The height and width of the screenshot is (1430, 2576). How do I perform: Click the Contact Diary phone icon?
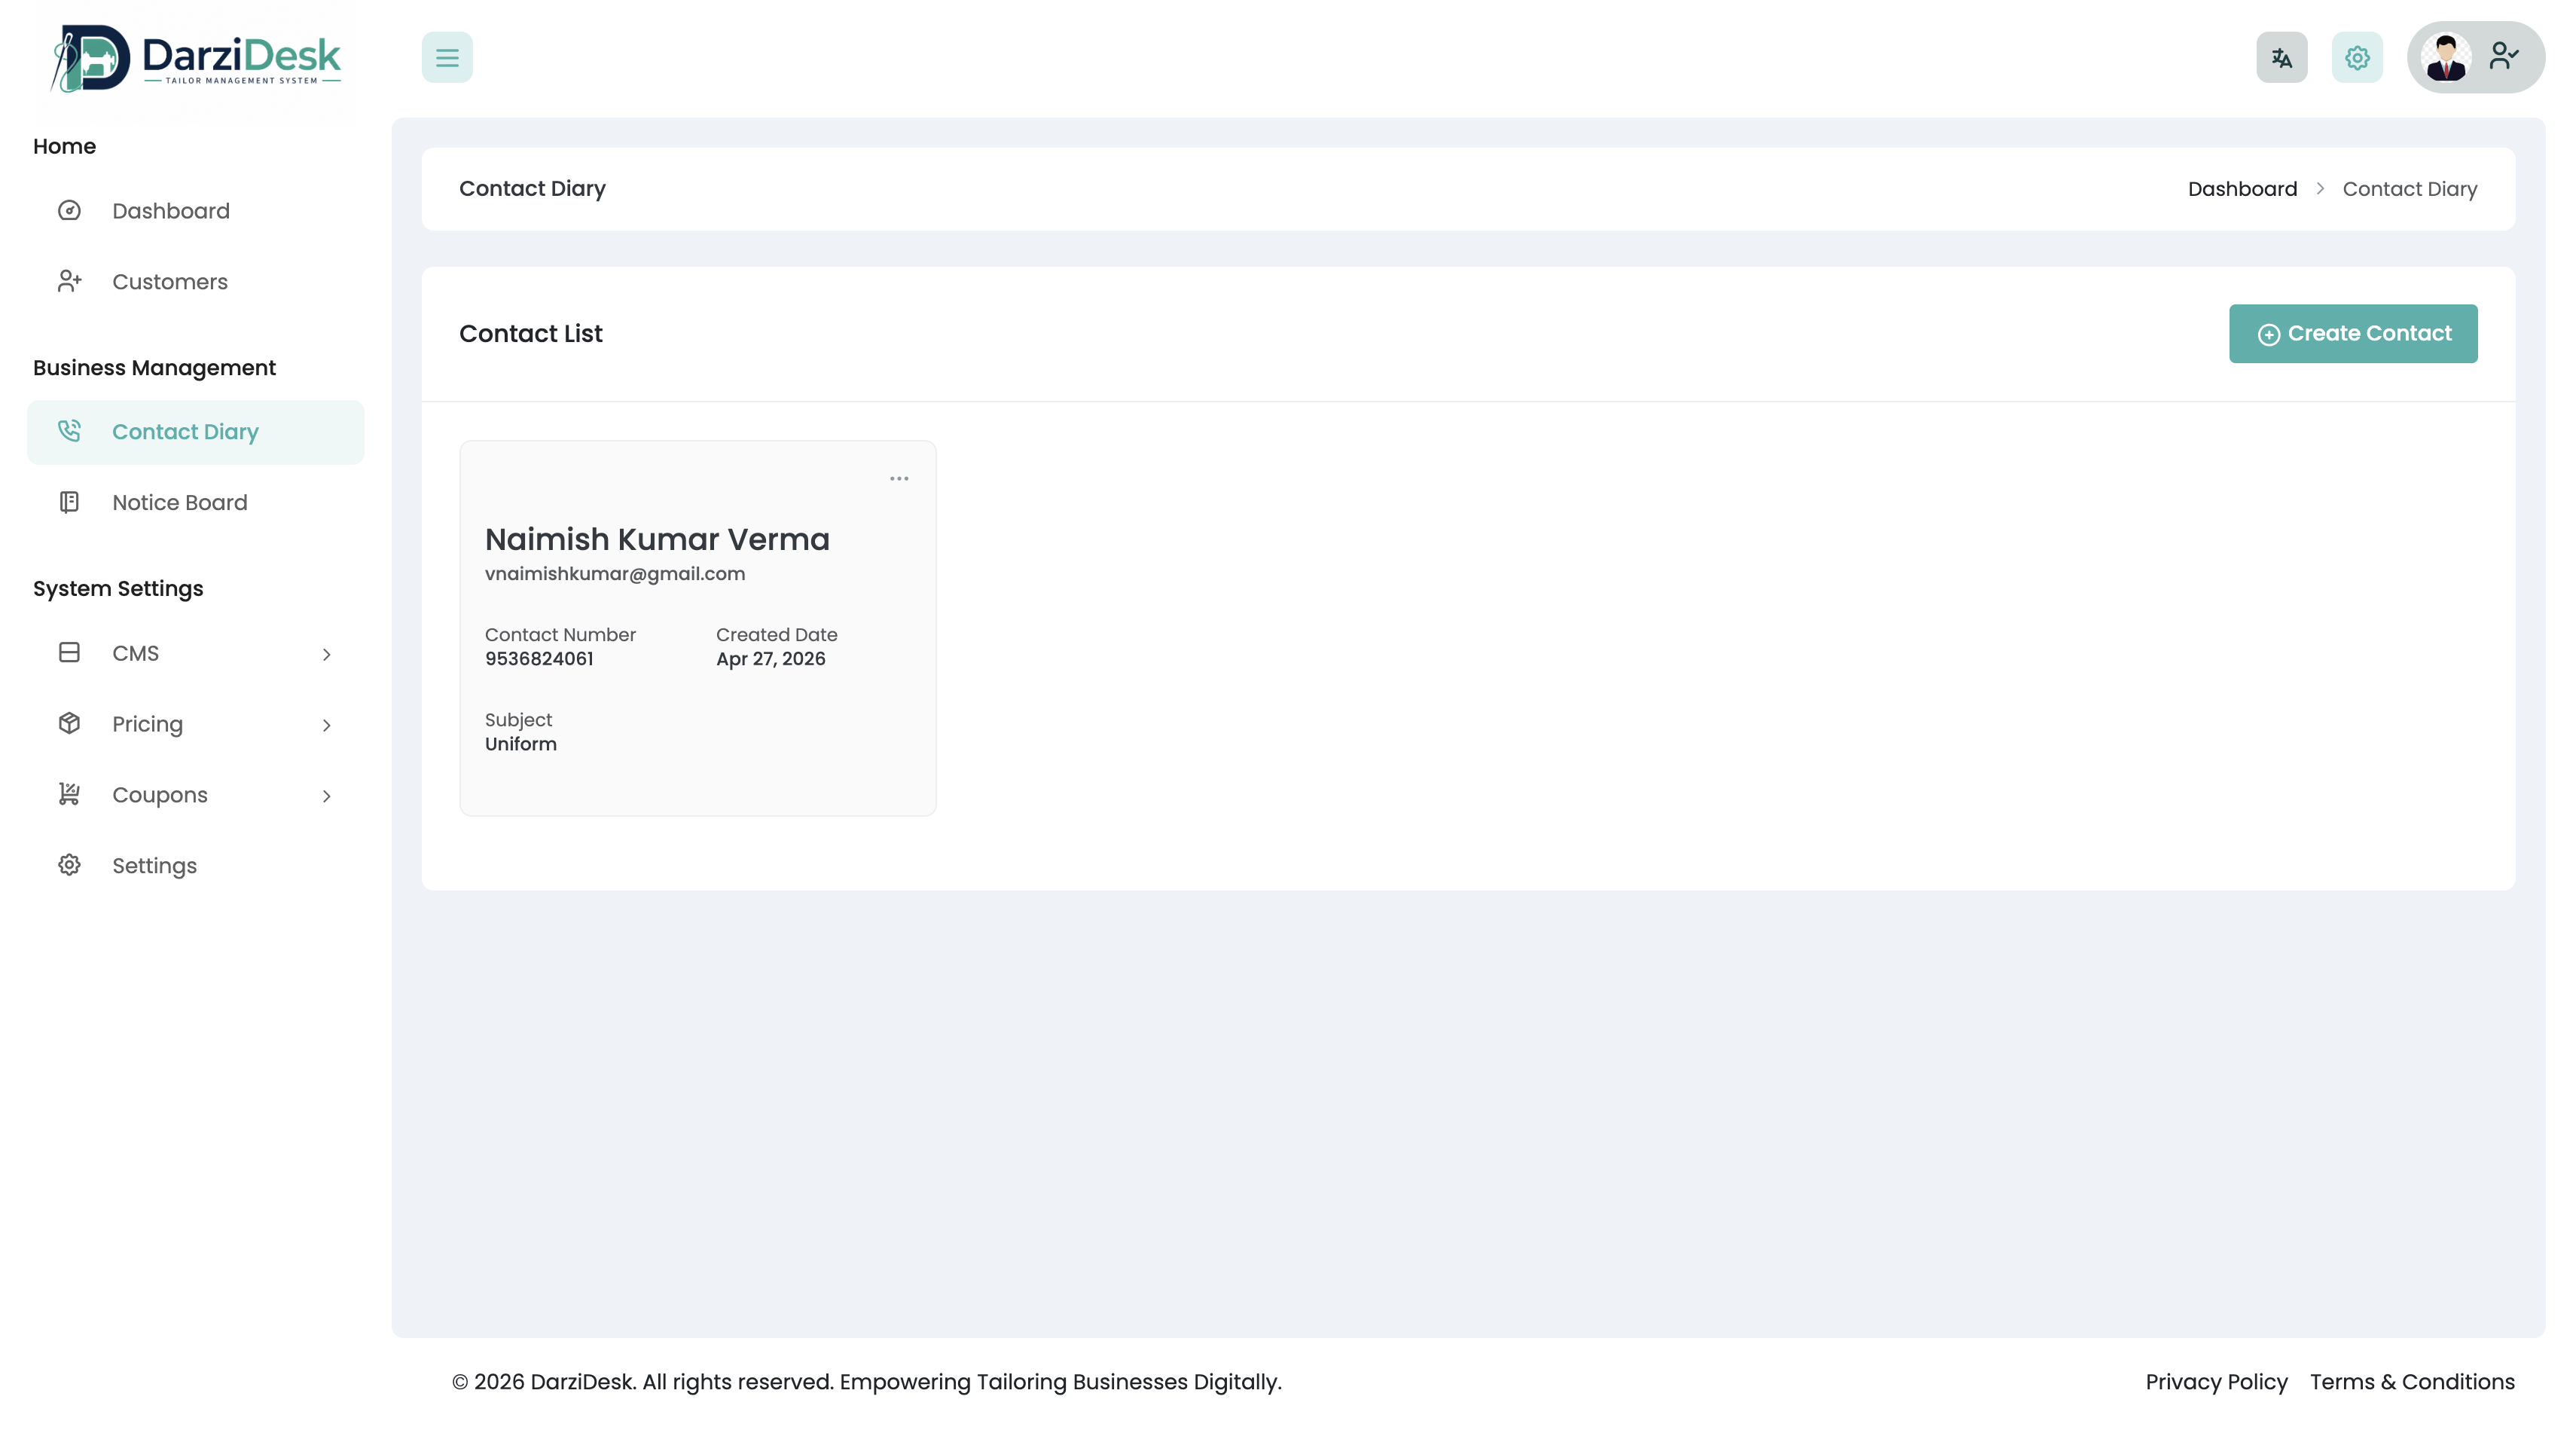click(x=69, y=431)
